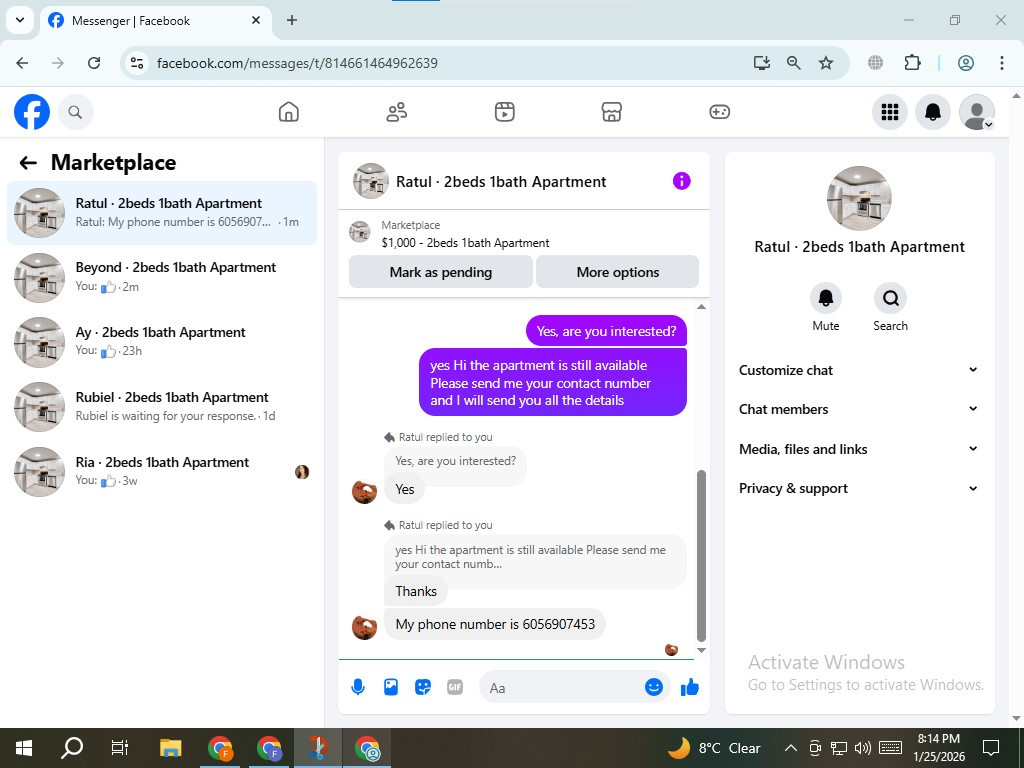The height and width of the screenshot is (768, 1024).
Task: Open the Beyond 2beds 1bath Apartment conversation
Action: (162, 278)
